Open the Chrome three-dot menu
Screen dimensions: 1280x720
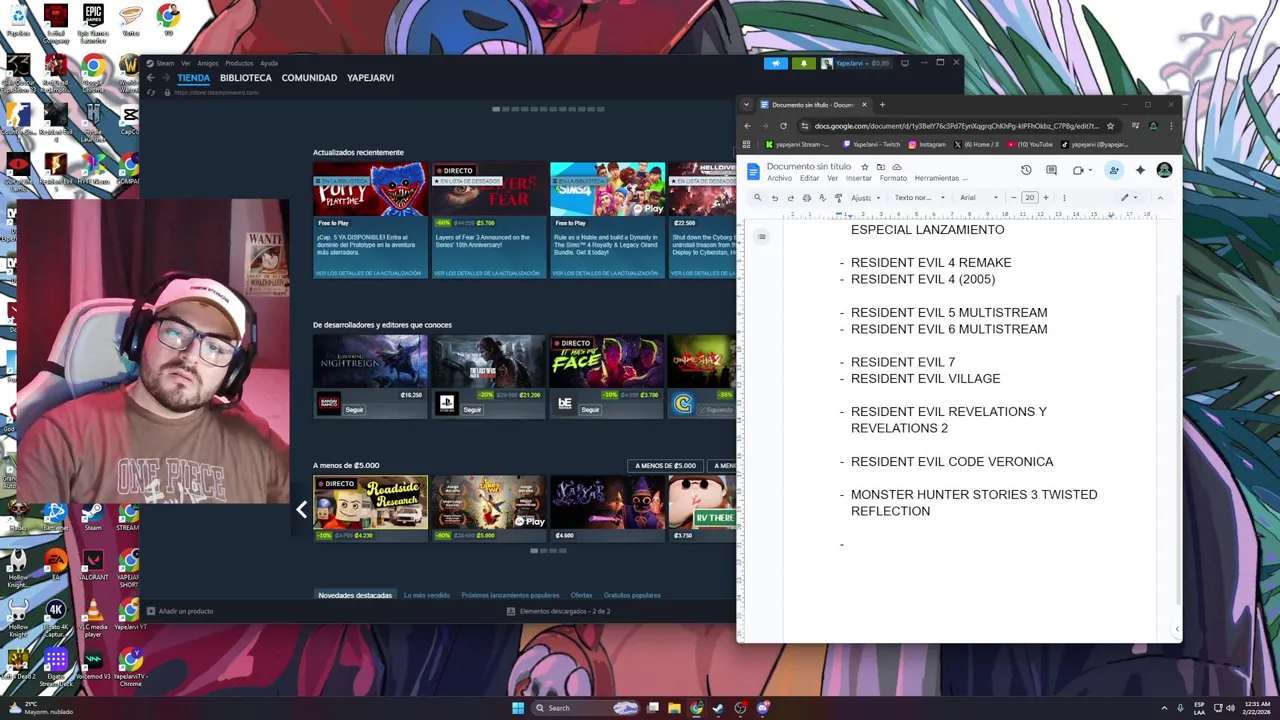tap(1170, 126)
